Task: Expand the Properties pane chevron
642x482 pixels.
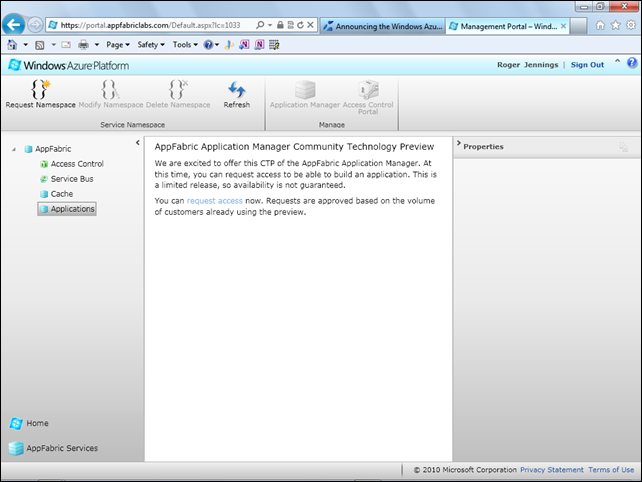Action: pos(459,143)
